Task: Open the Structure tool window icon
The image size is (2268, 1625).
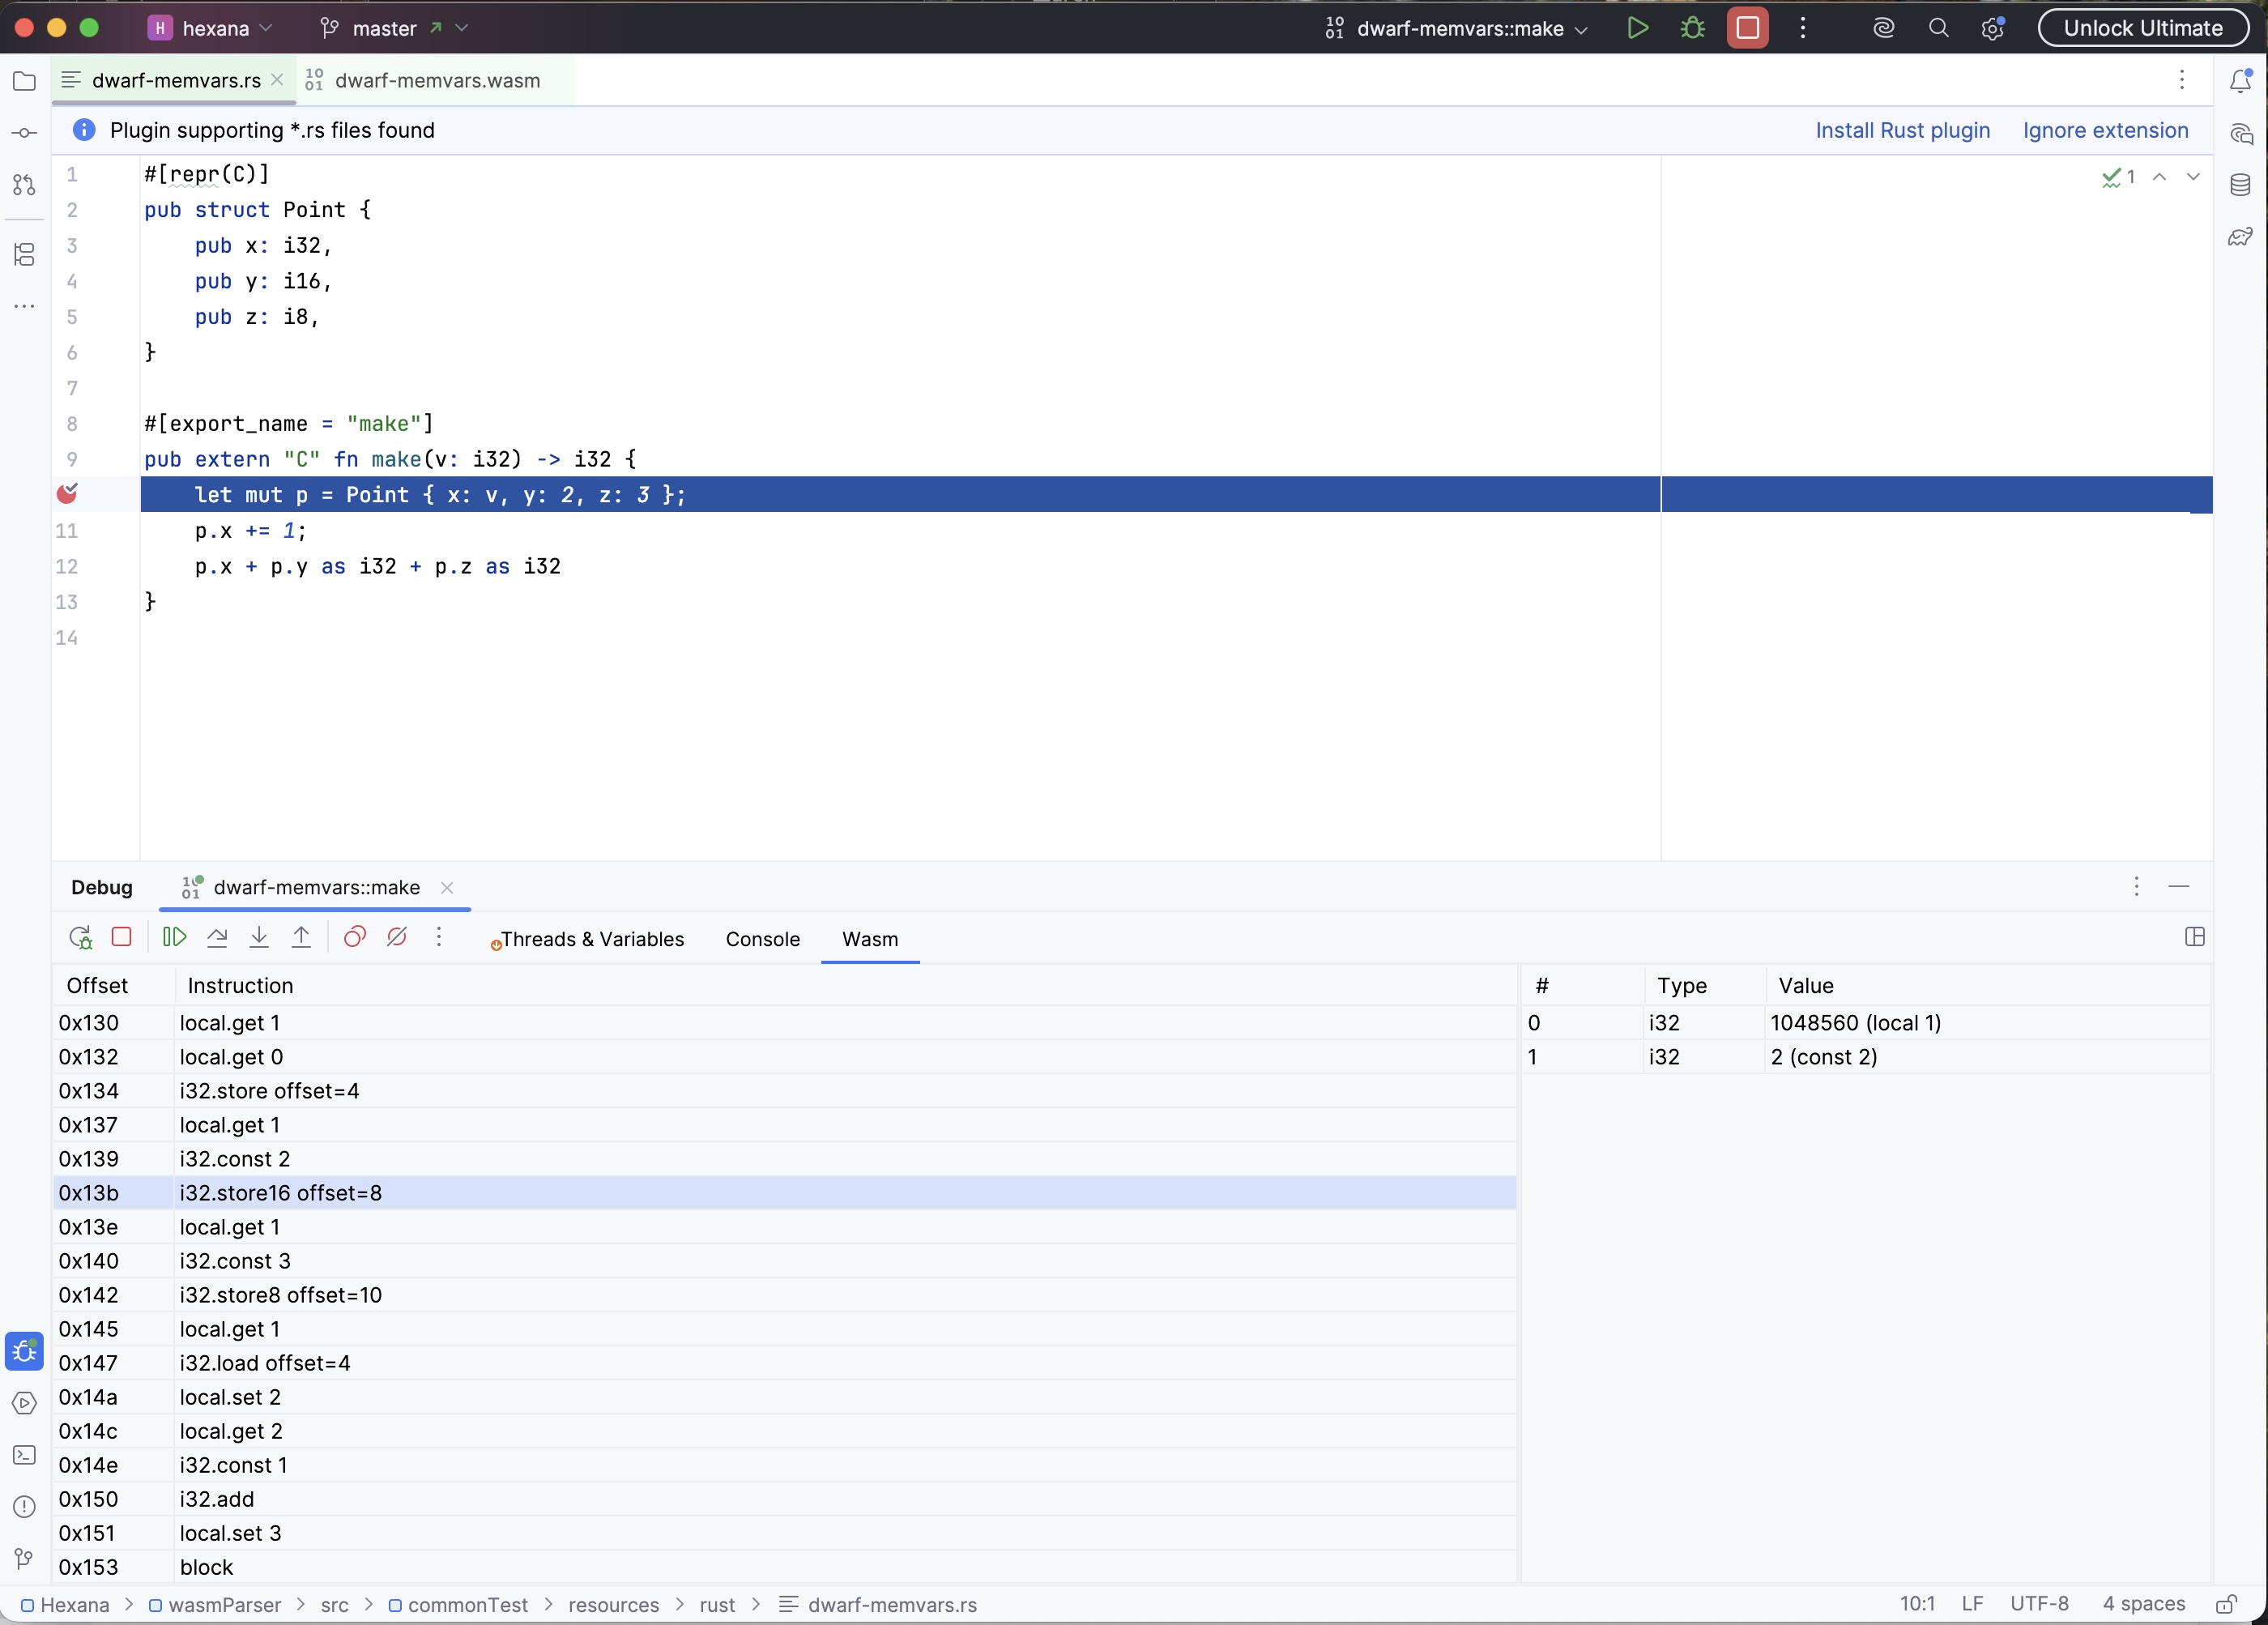Action: pyautogui.click(x=25, y=254)
